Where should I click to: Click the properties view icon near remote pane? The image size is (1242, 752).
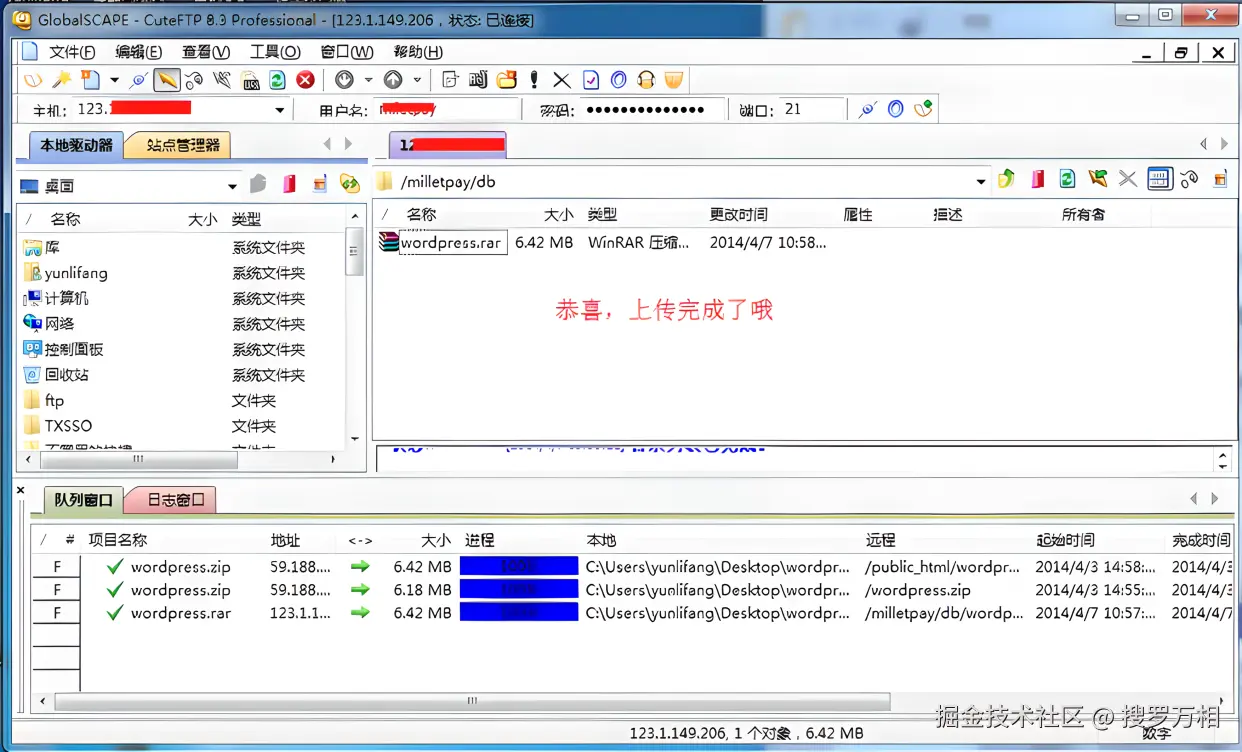pyautogui.click(x=1159, y=178)
